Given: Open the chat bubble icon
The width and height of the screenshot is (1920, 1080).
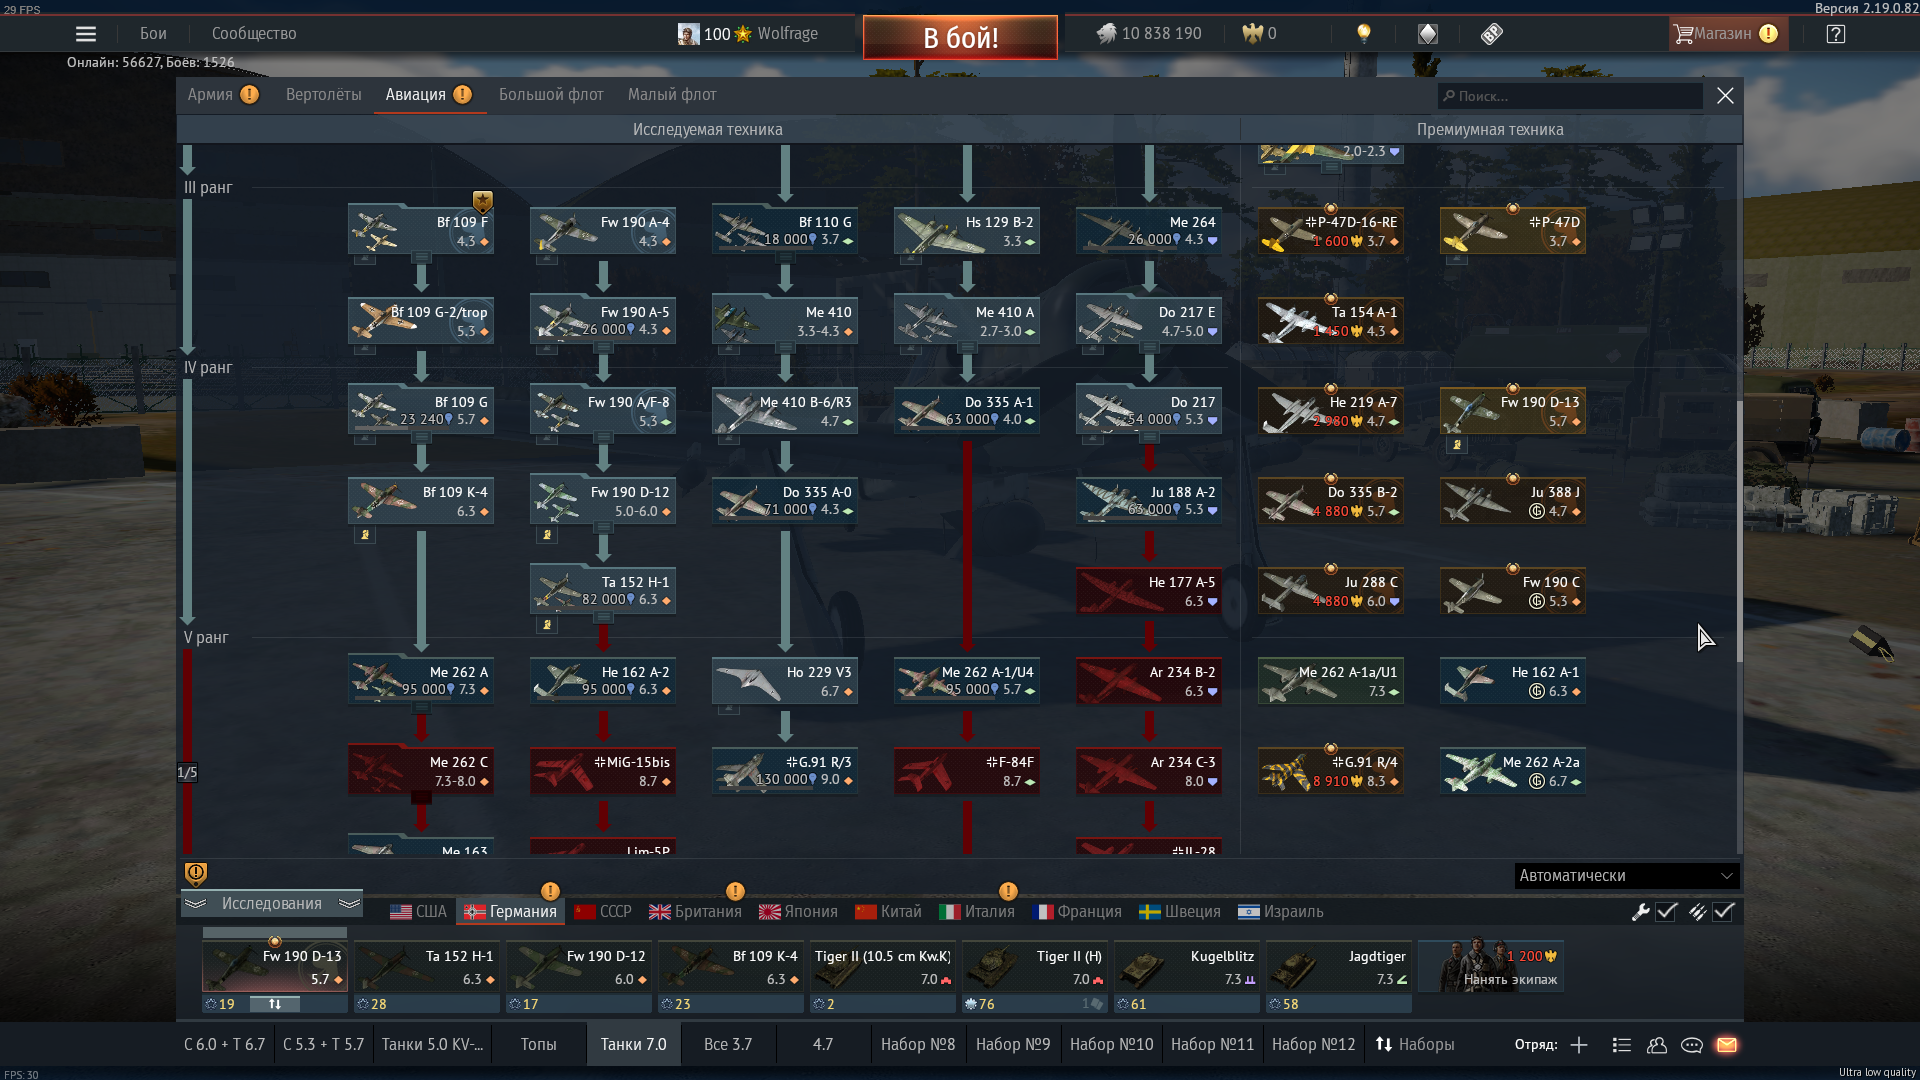Looking at the screenshot, I should coord(1692,1045).
